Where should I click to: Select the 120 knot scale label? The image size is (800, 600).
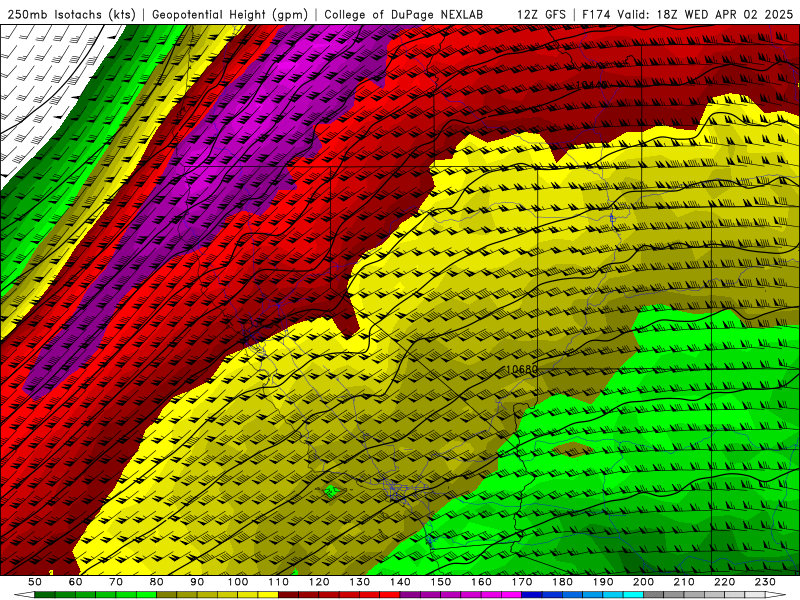tap(319, 582)
